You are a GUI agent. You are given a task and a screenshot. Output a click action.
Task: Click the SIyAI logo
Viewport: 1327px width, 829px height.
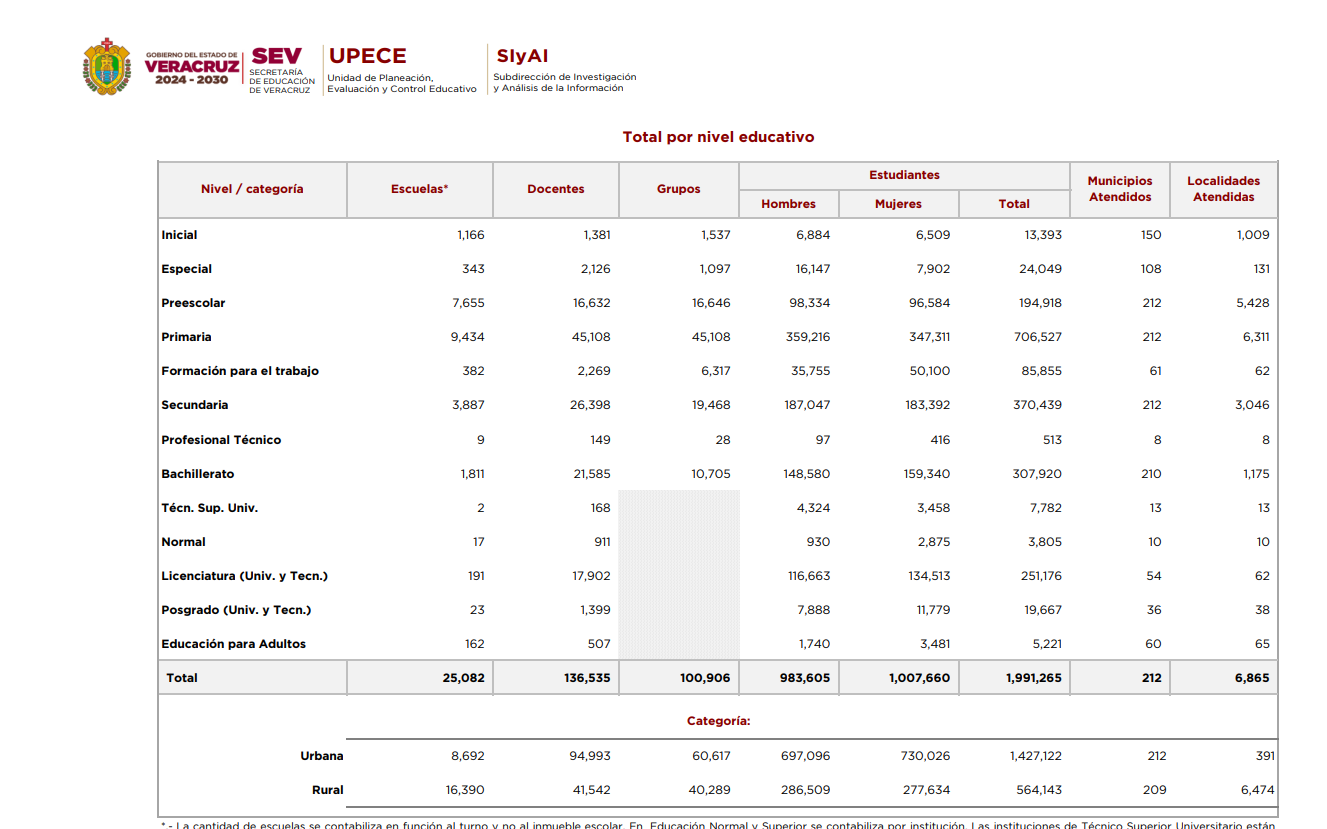point(564,70)
